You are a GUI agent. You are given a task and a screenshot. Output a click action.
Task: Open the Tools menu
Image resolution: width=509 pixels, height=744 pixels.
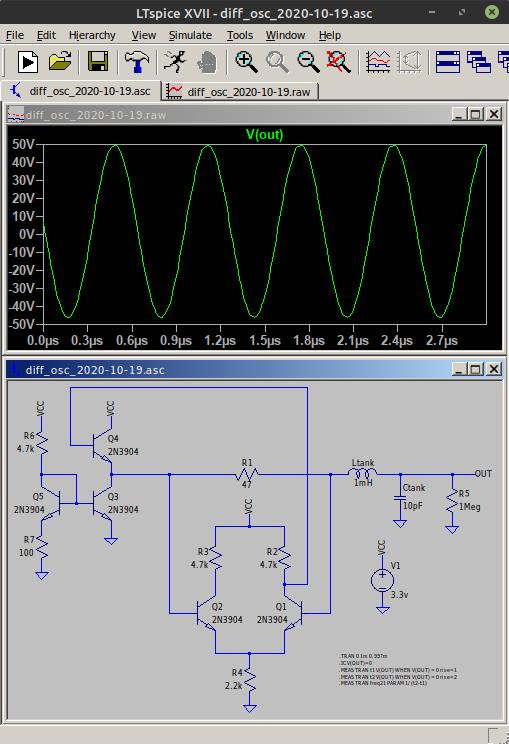coord(240,35)
